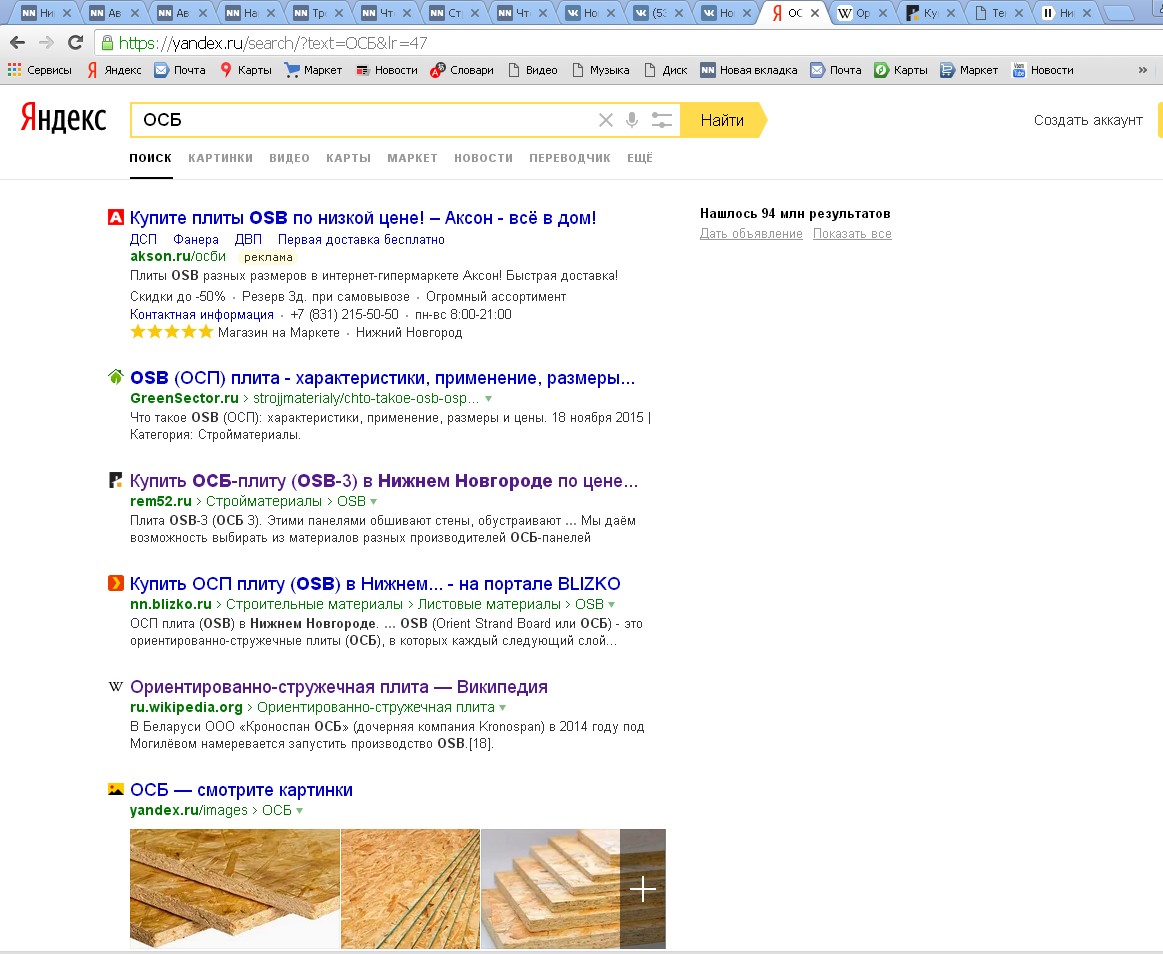Viewport: 1163px width, 954px height.
Task: Click the Wikipedia W favicon beside result
Action: 116,686
